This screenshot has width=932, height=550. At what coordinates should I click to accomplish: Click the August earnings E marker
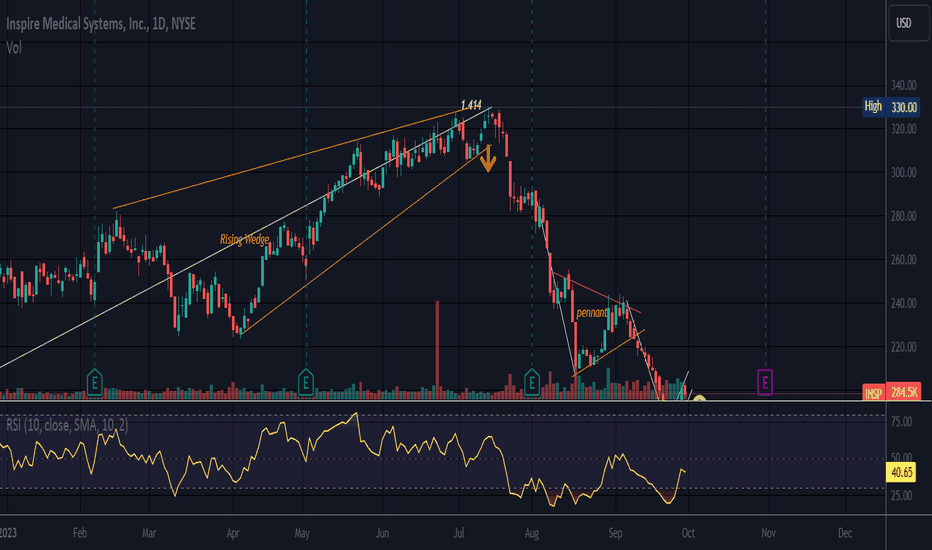click(x=532, y=382)
